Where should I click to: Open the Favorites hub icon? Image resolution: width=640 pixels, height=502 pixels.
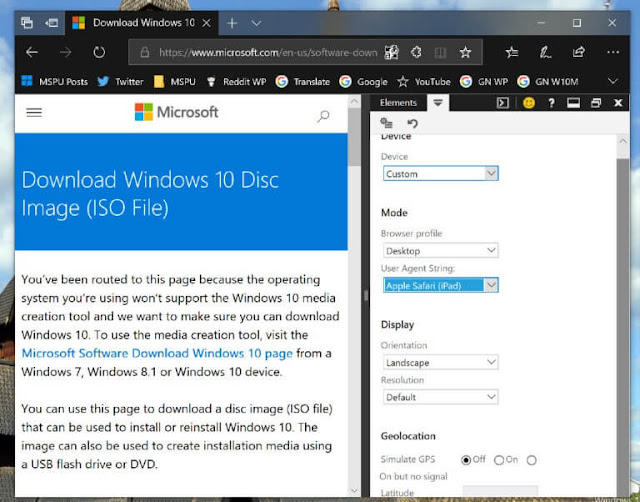tap(512, 52)
